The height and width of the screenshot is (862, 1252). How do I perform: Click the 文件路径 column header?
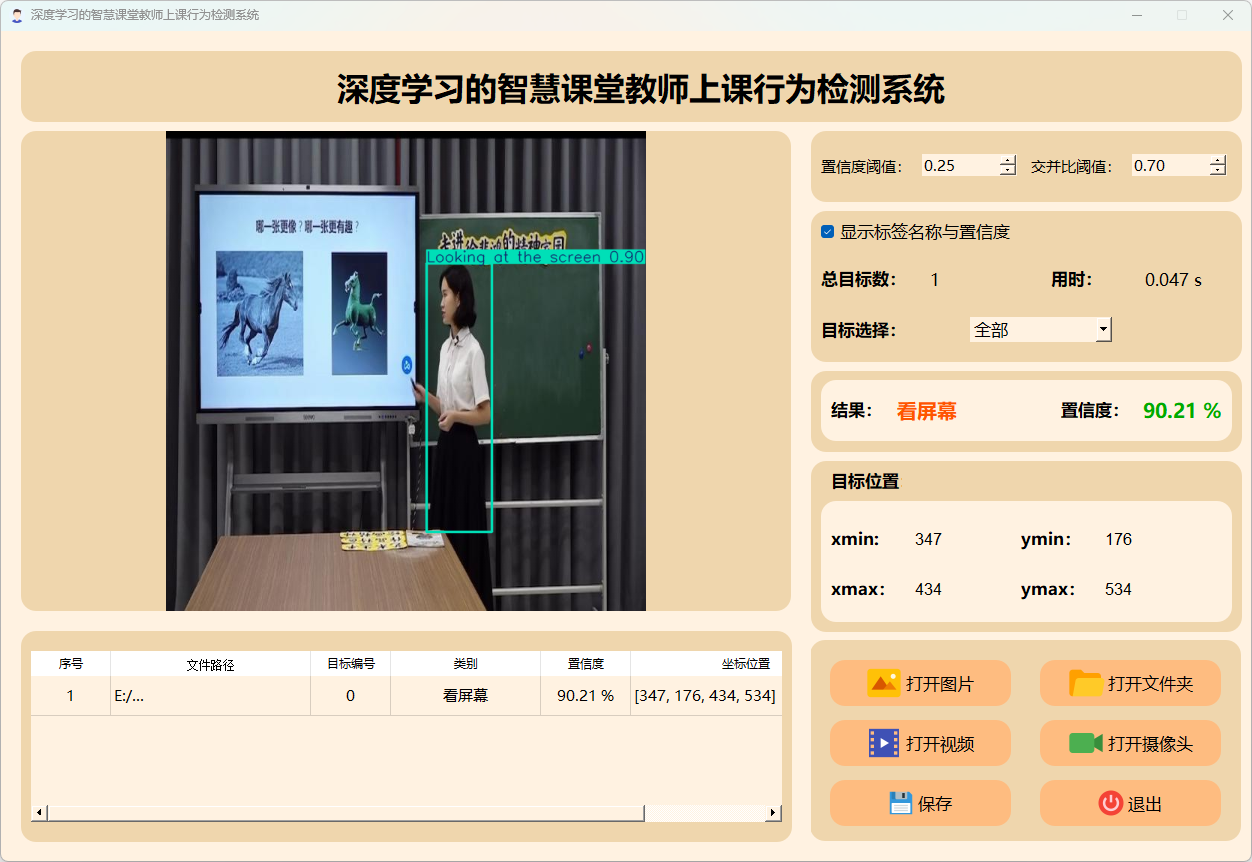210,664
